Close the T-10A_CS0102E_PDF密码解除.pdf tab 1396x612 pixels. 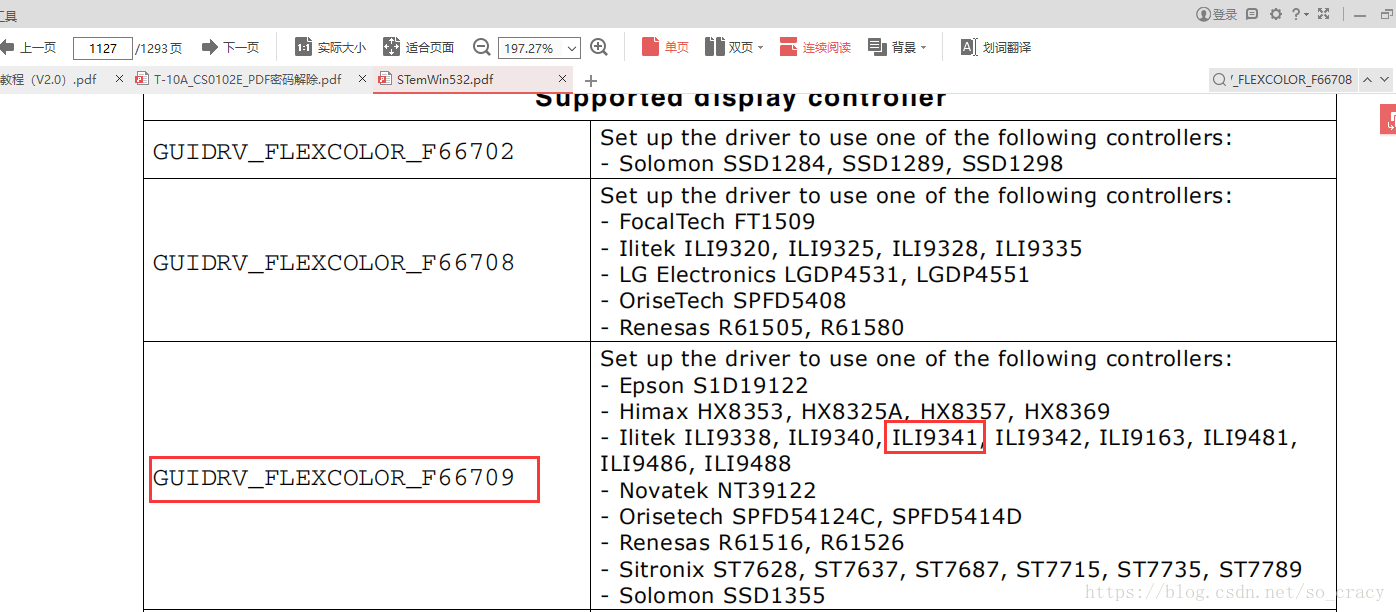click(360, 79)
